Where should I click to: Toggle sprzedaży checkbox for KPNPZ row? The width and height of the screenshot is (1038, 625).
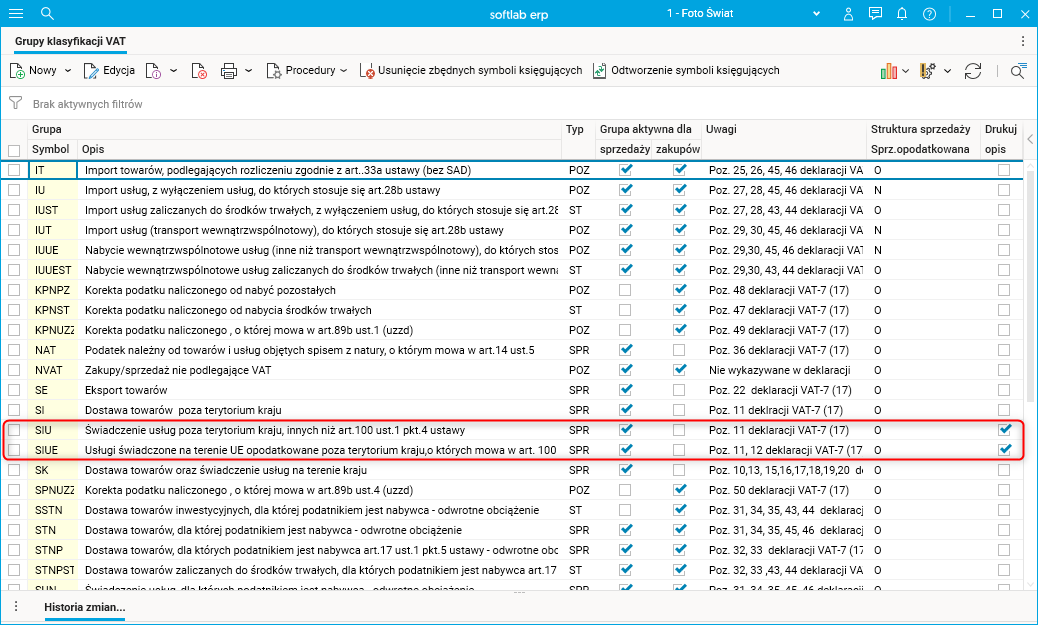625,290
